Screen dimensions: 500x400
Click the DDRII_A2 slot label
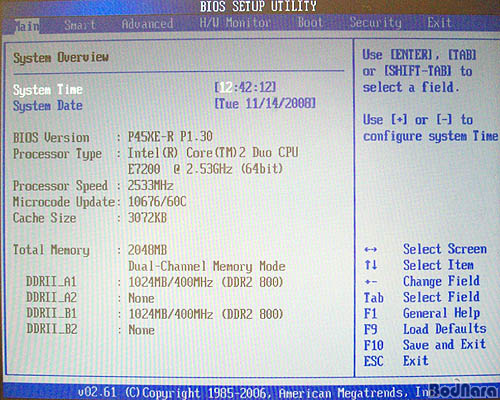pos(51,297)
